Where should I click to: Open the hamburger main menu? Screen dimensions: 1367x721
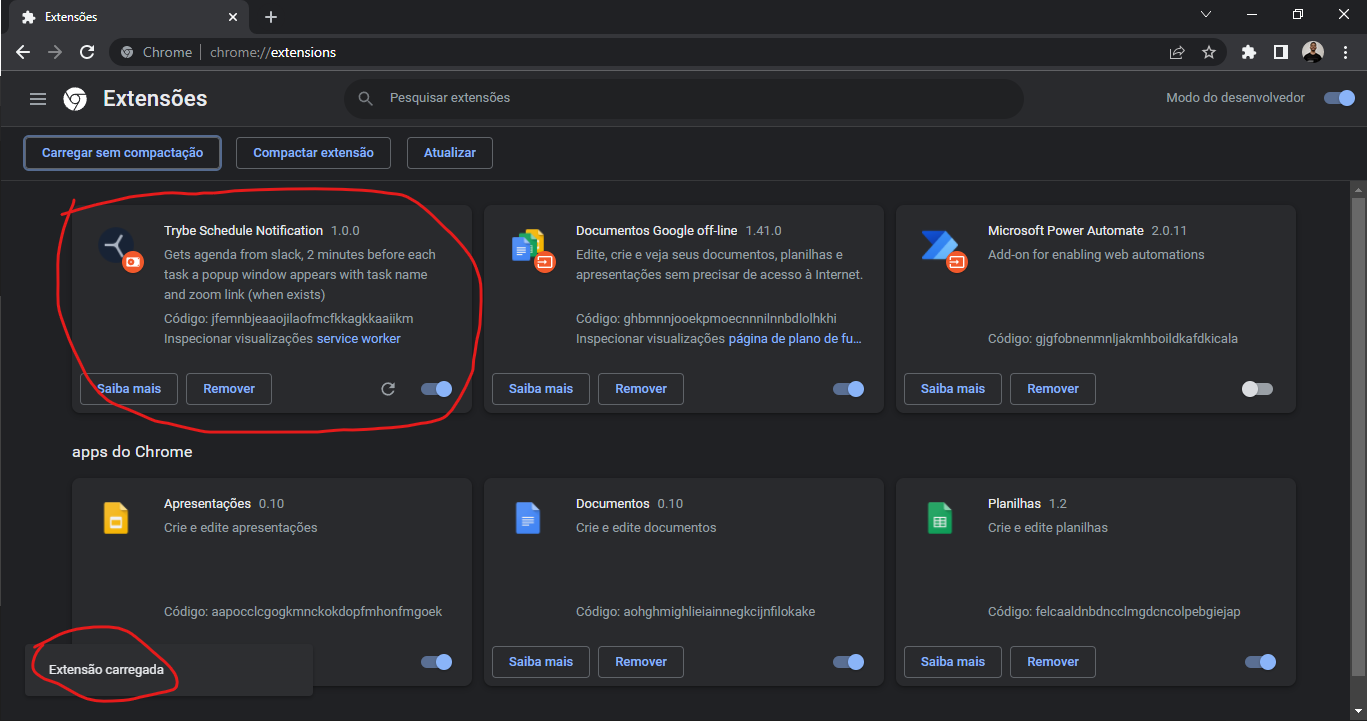pyautogui.click(x=38, y=99)
